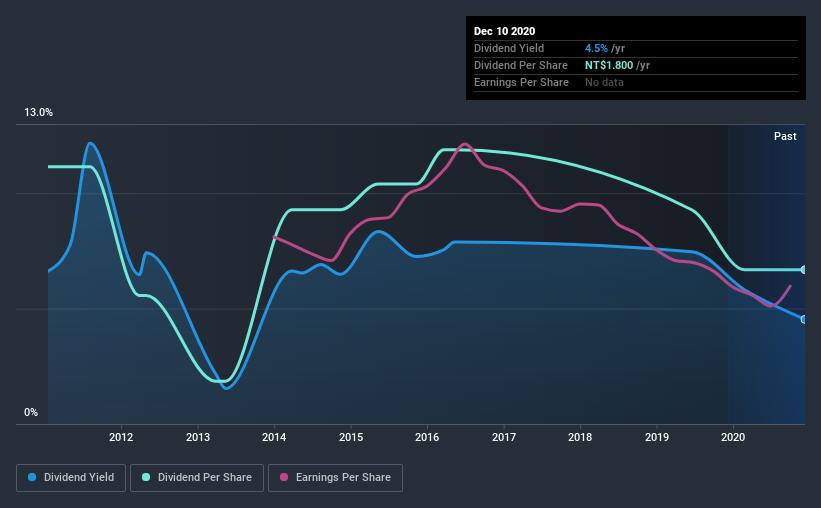Click the teal Dividend Per Share legend dot
Image resolution: width=821 pixels, height=508 pixels.
146,477
